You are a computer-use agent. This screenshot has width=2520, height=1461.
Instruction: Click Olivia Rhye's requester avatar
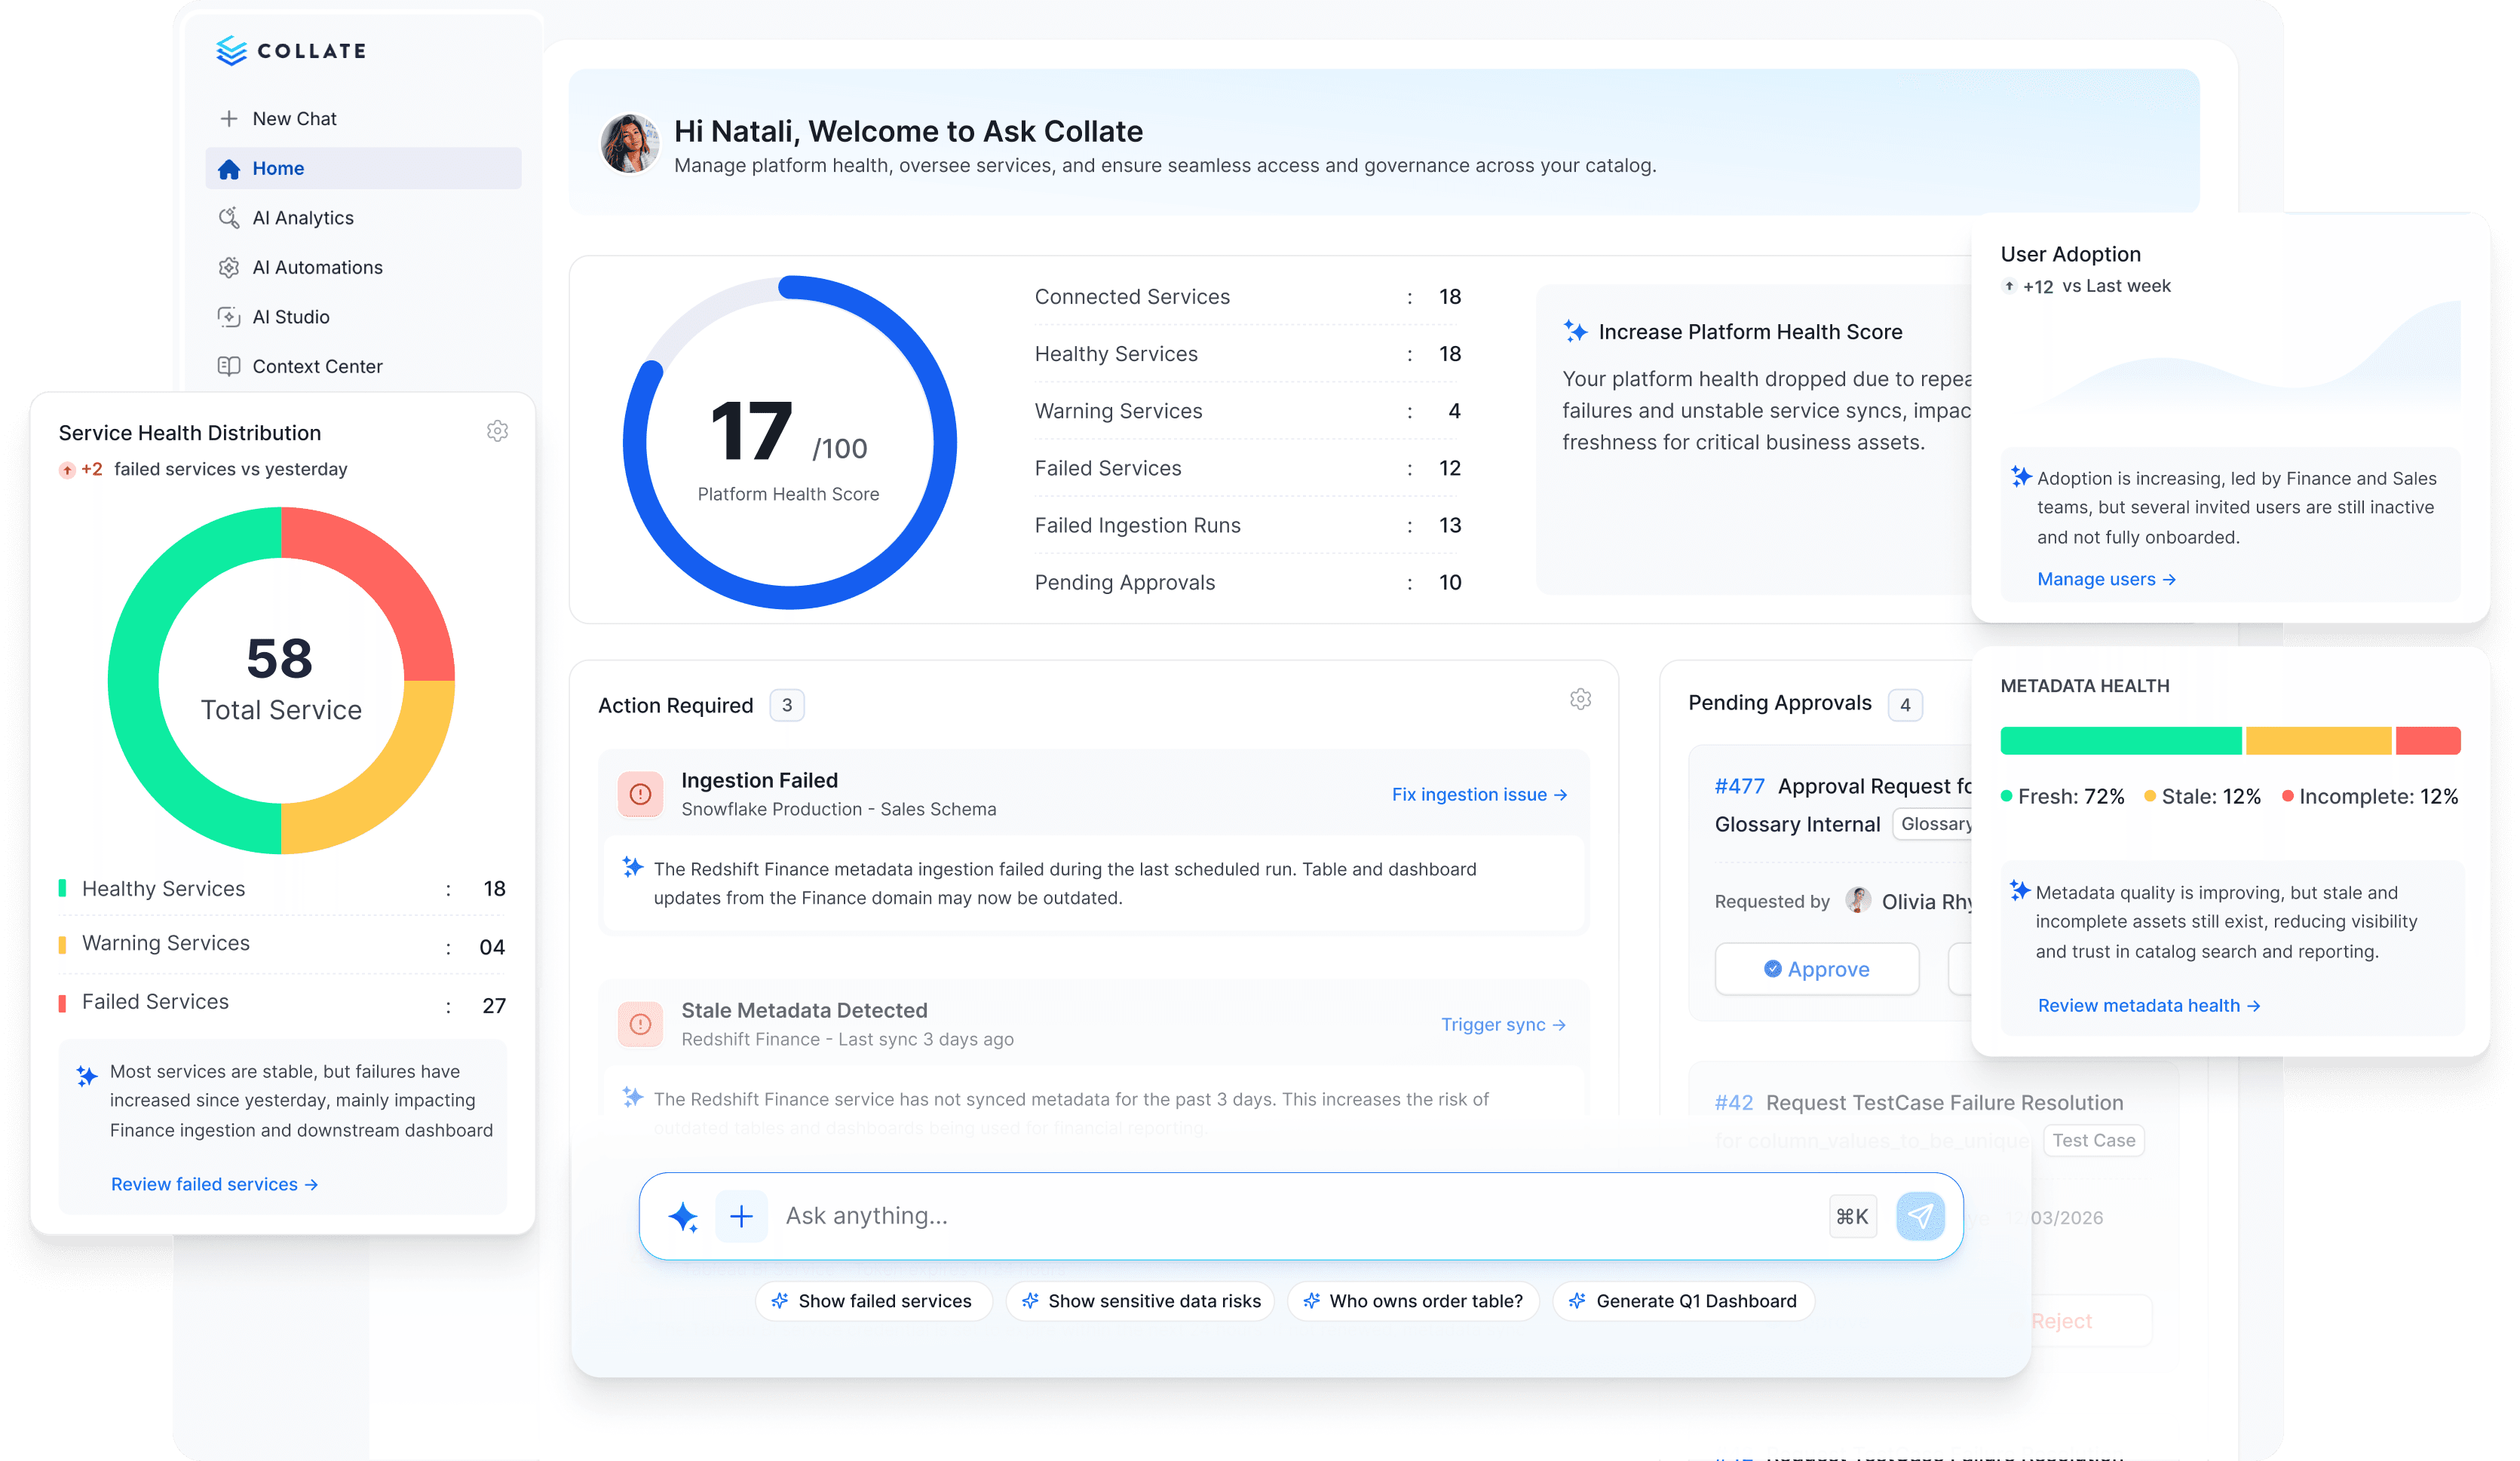pos(1858,900)
